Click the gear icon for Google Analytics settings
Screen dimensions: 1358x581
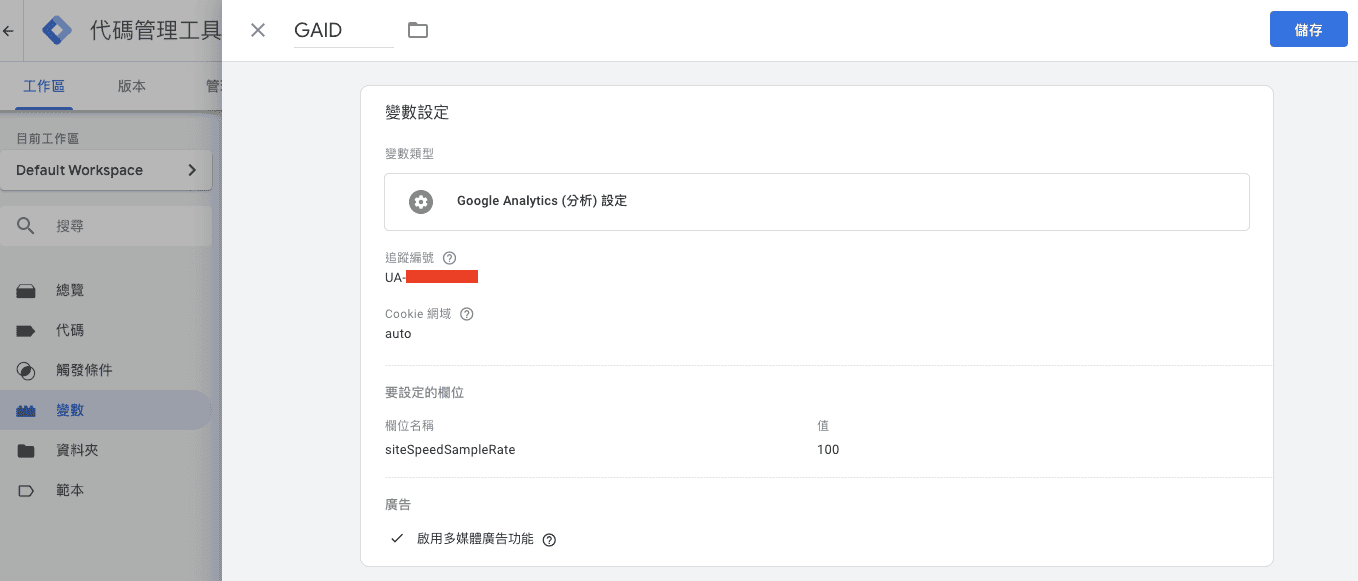(x=421, y=201)
